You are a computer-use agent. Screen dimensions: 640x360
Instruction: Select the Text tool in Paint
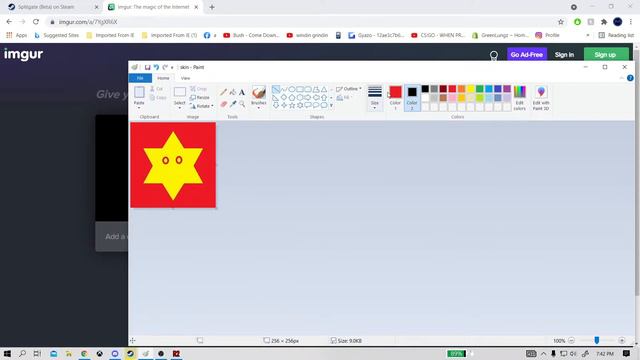pos(242,92)
